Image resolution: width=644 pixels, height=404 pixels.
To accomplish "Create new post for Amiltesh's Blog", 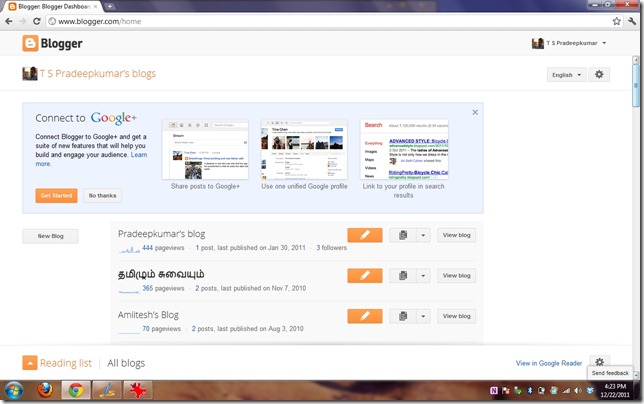I will (x=365, y=316).
